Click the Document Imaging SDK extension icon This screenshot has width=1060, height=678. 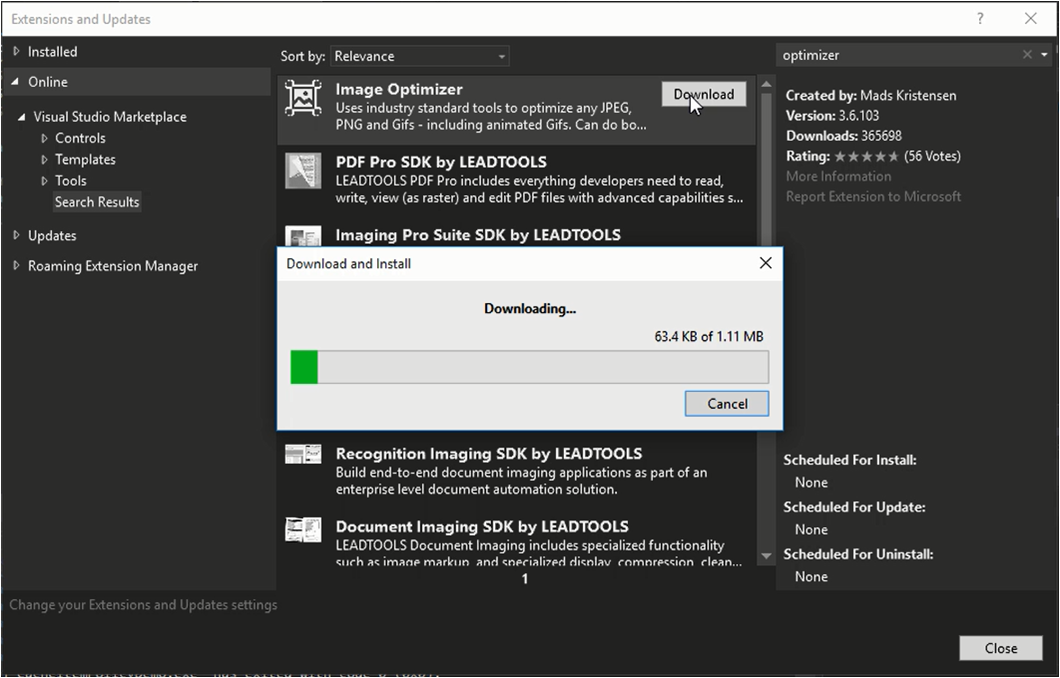pos(303,529)
